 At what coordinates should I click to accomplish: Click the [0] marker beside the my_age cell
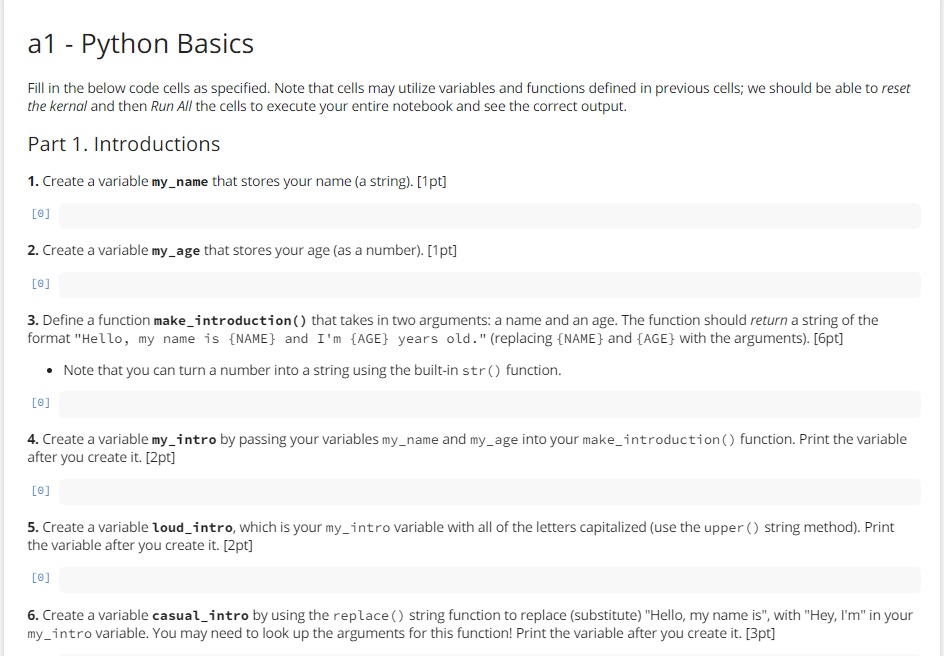[x=40, y=282]
